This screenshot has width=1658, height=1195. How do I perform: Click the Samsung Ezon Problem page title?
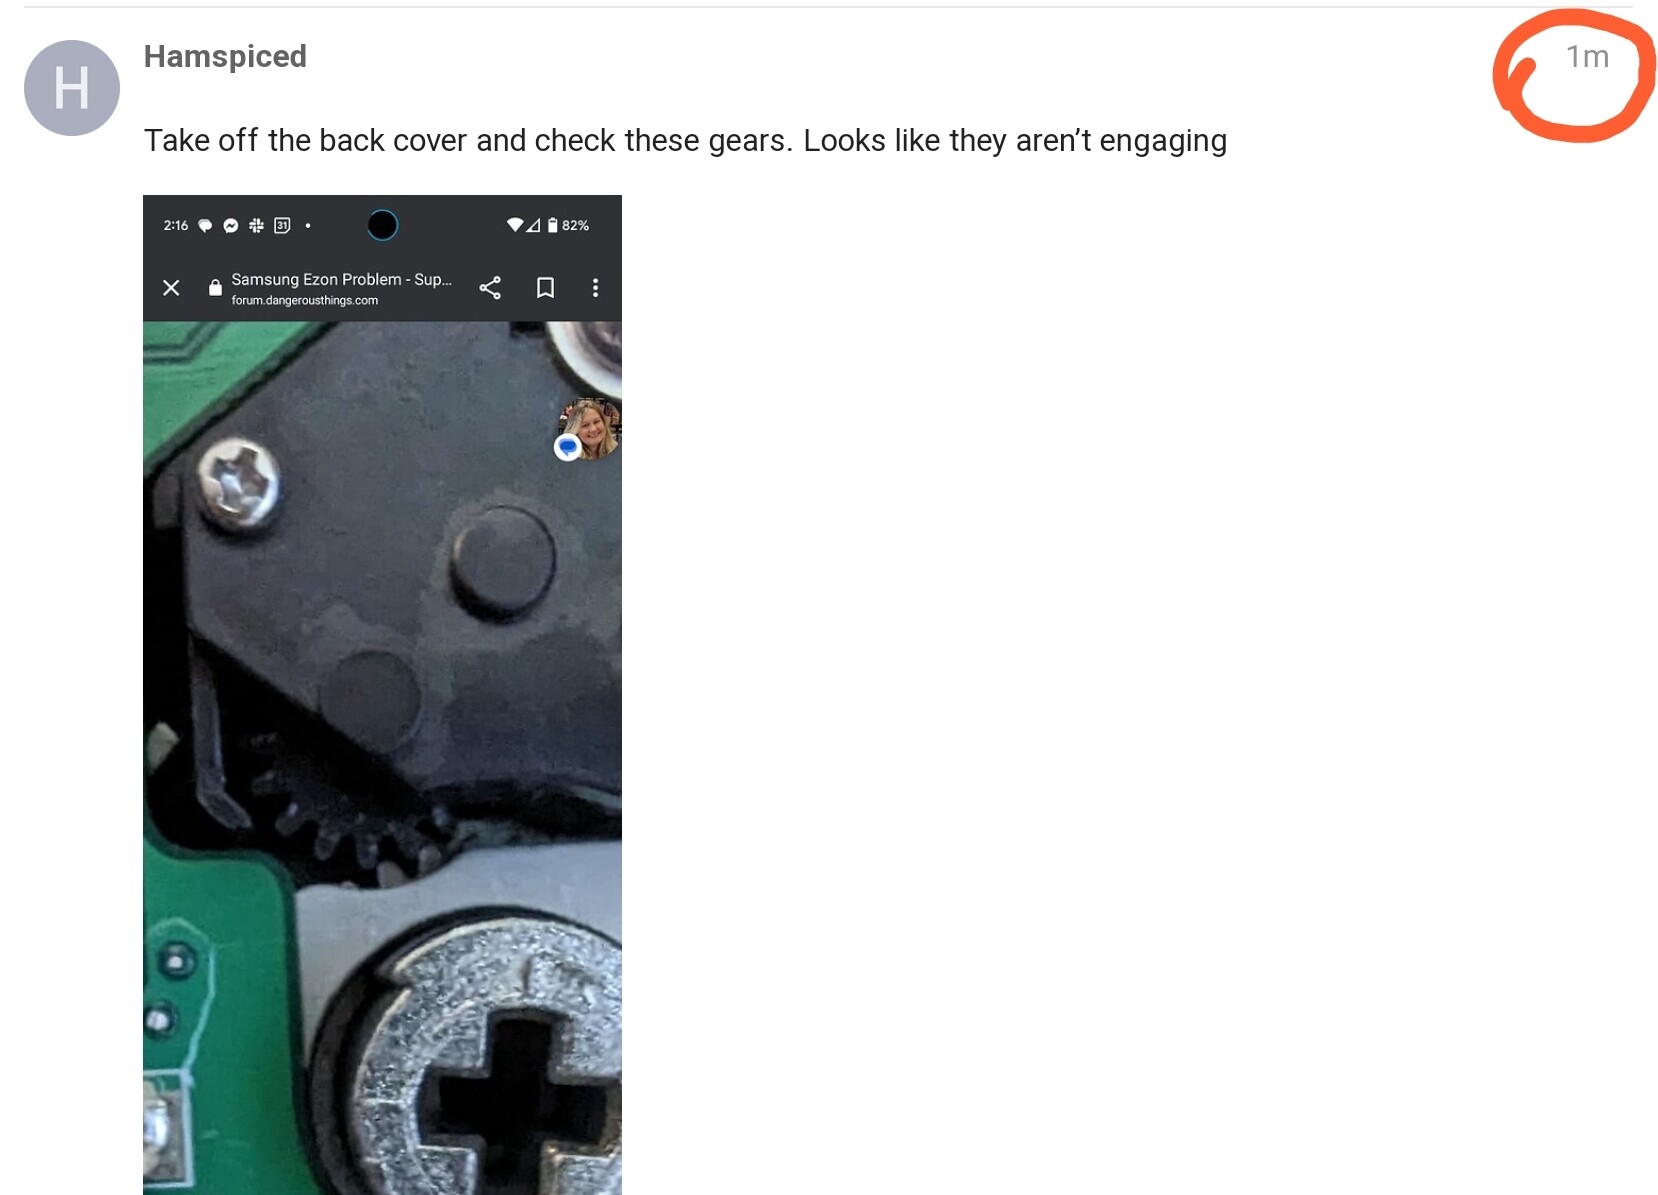(x=341, y=279)
